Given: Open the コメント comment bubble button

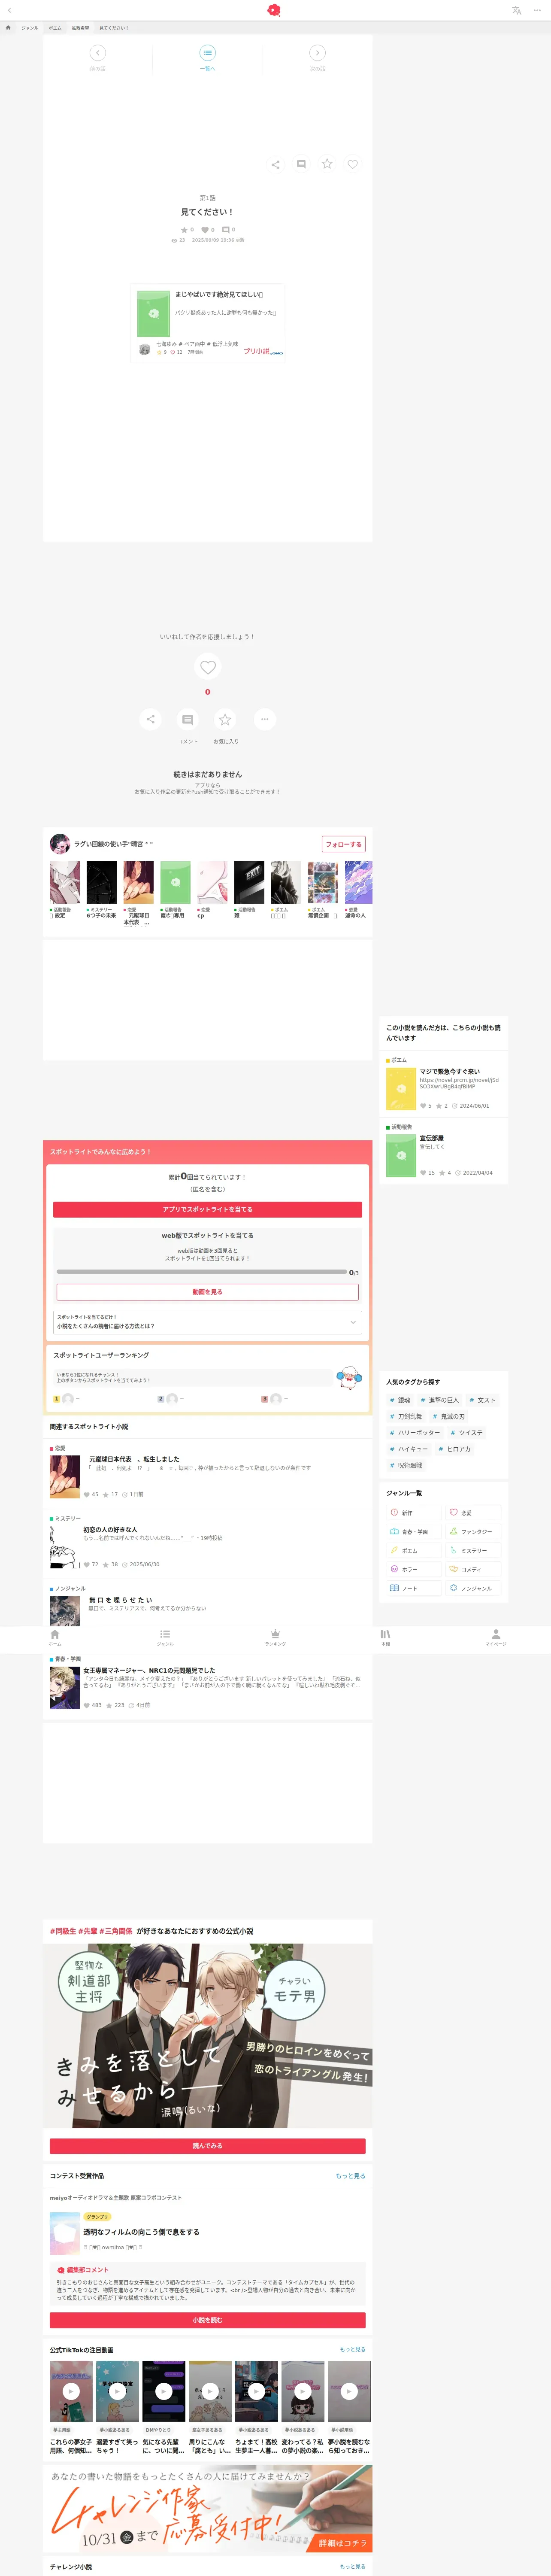Looking at the screenshot, I should pos(187,719).
